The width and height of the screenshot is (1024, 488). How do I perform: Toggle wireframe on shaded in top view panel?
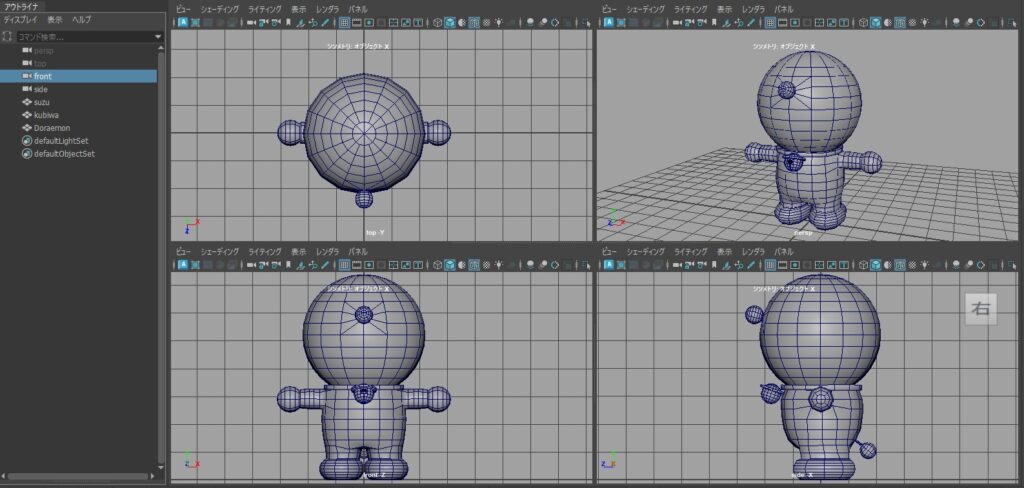[x=474, y=22]
